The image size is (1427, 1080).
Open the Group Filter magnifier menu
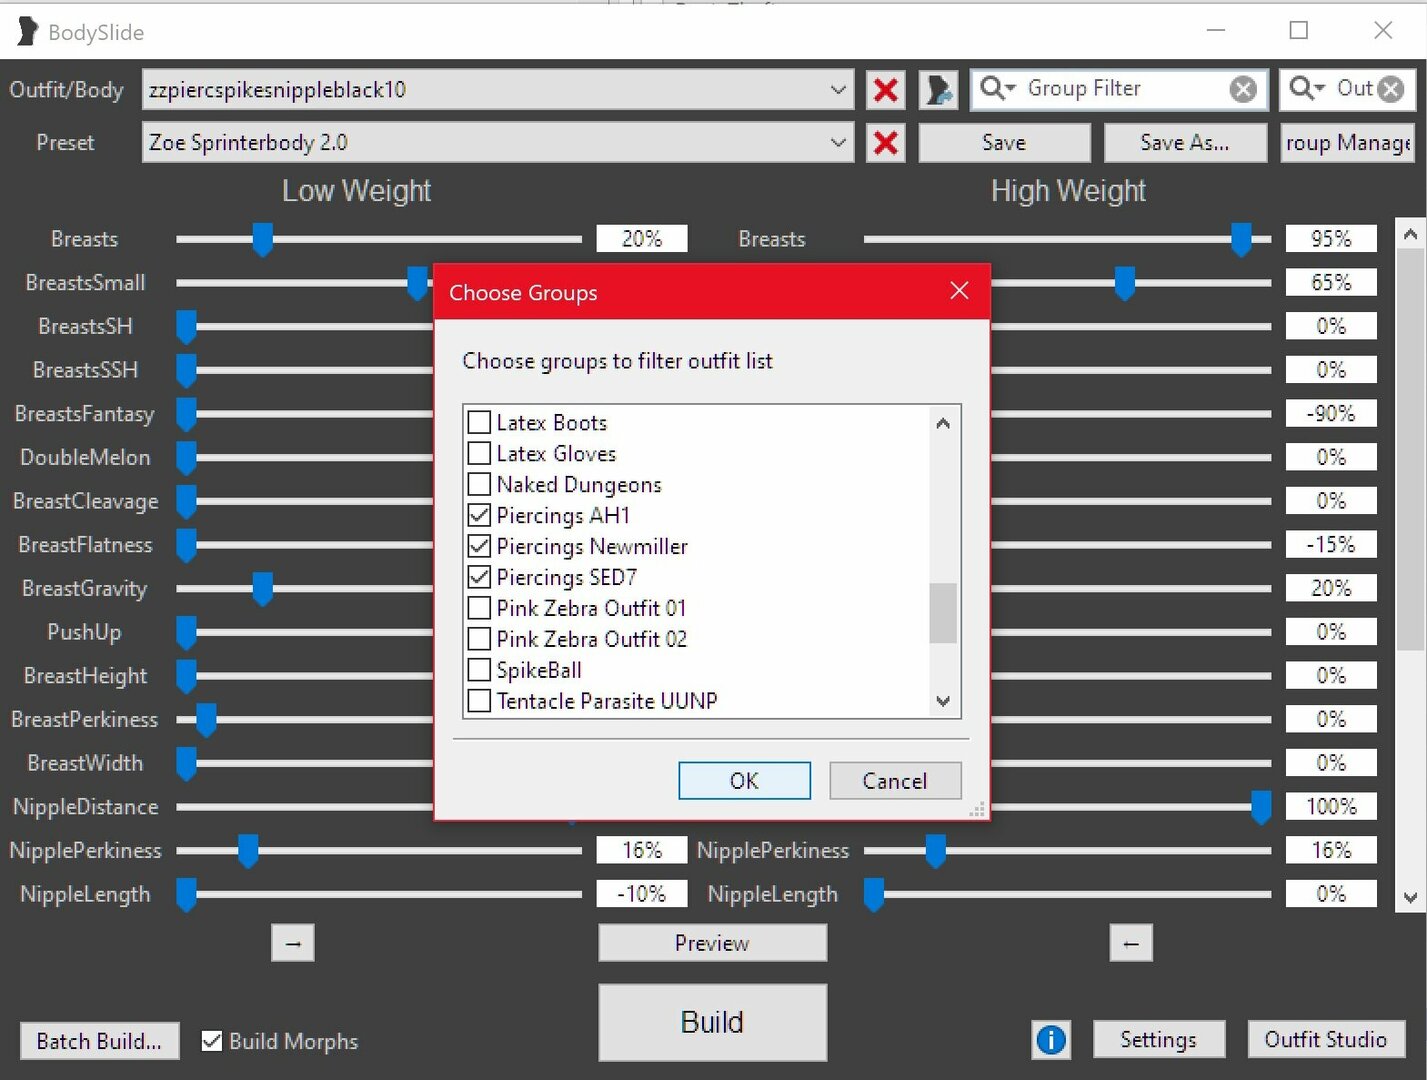pos(998,89)
